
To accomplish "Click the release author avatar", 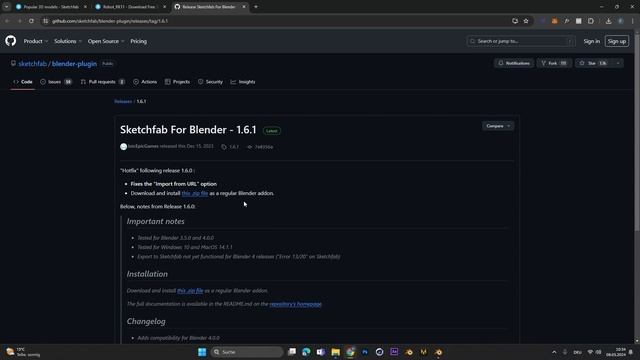I will 123,147.
